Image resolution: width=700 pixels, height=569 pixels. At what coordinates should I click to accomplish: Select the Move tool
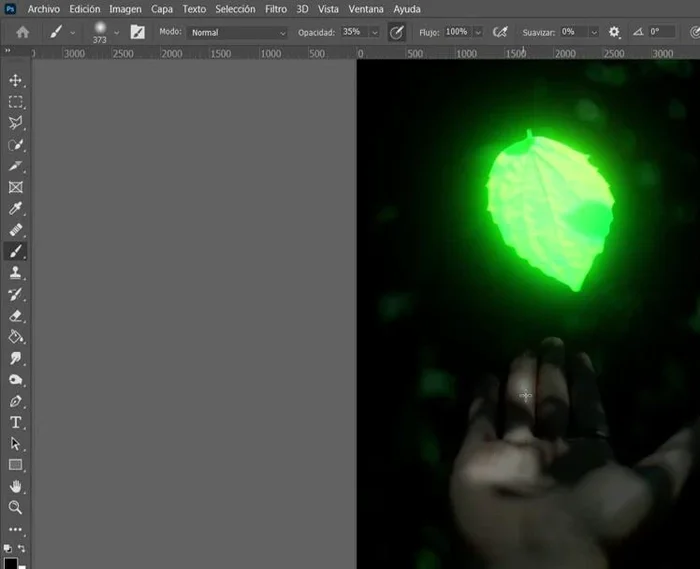16,80
